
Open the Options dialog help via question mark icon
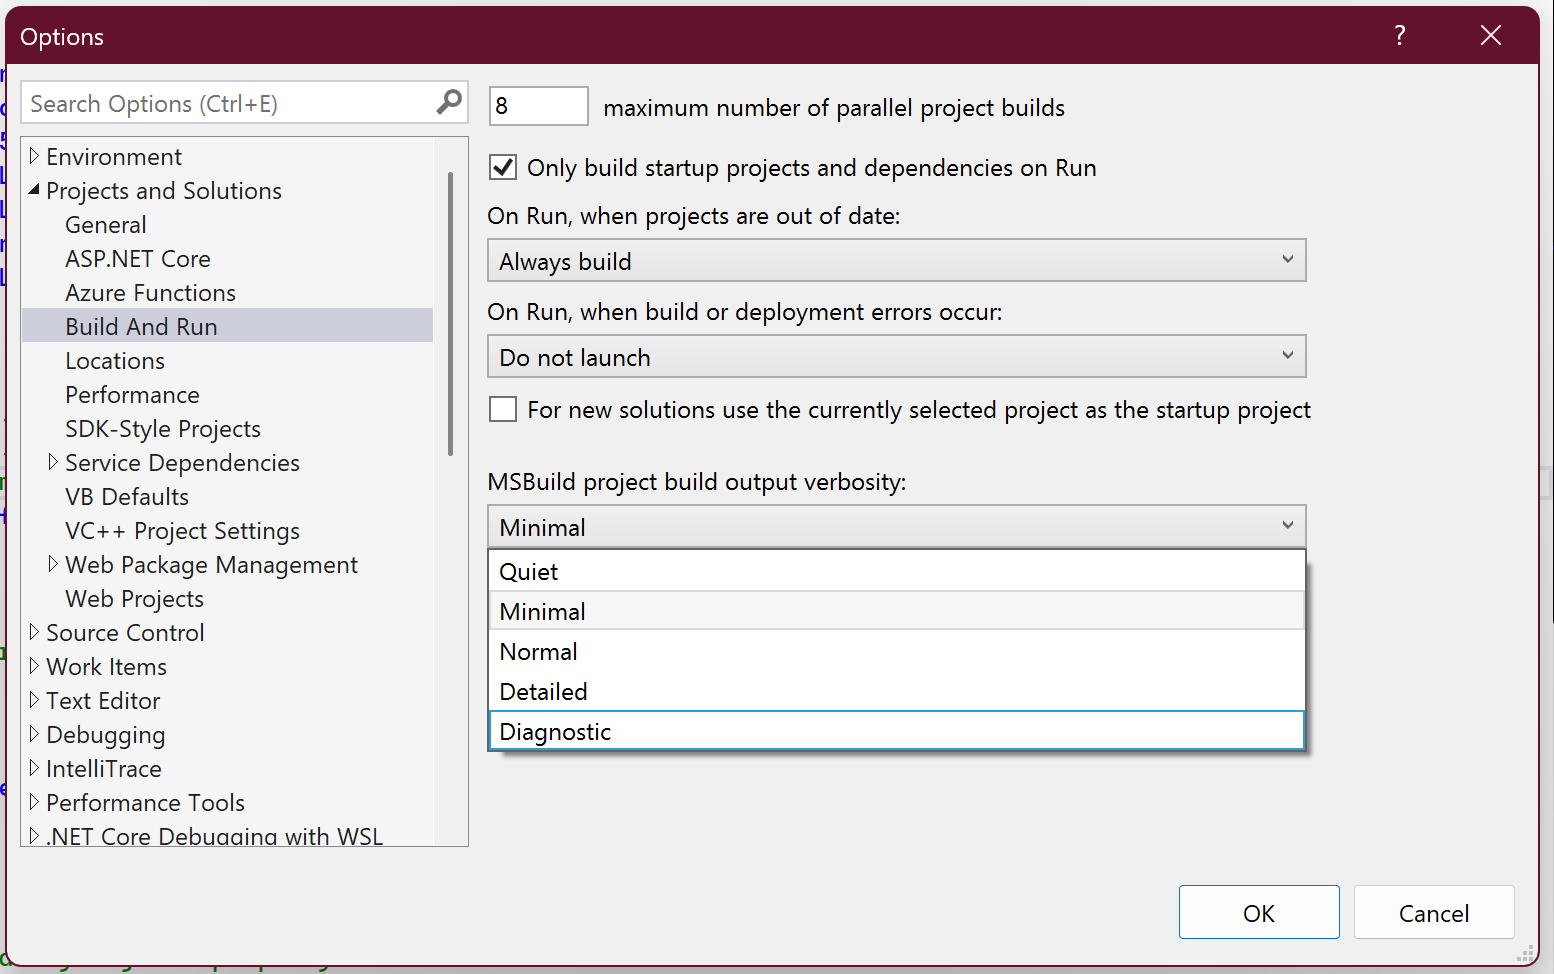tap(1399, 35)
